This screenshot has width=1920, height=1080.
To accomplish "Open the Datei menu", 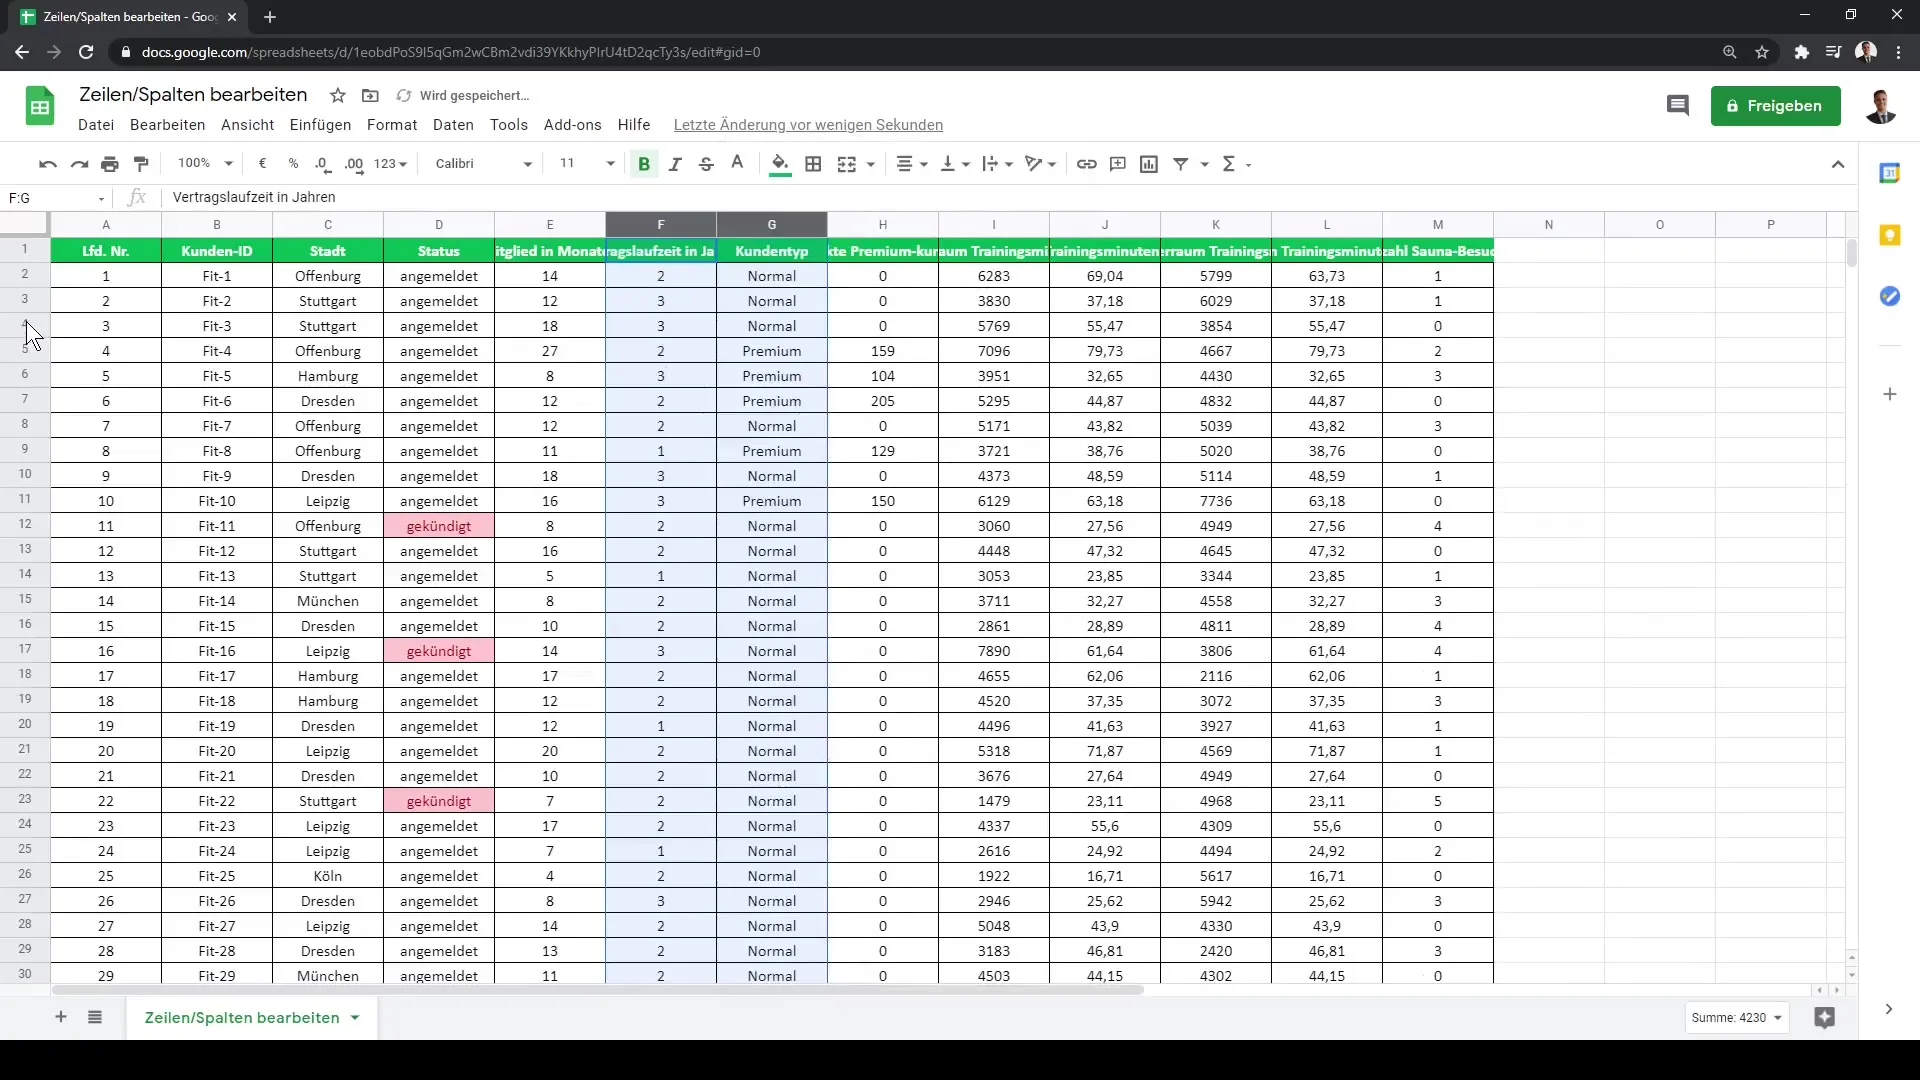I will (x=96, y=125).
